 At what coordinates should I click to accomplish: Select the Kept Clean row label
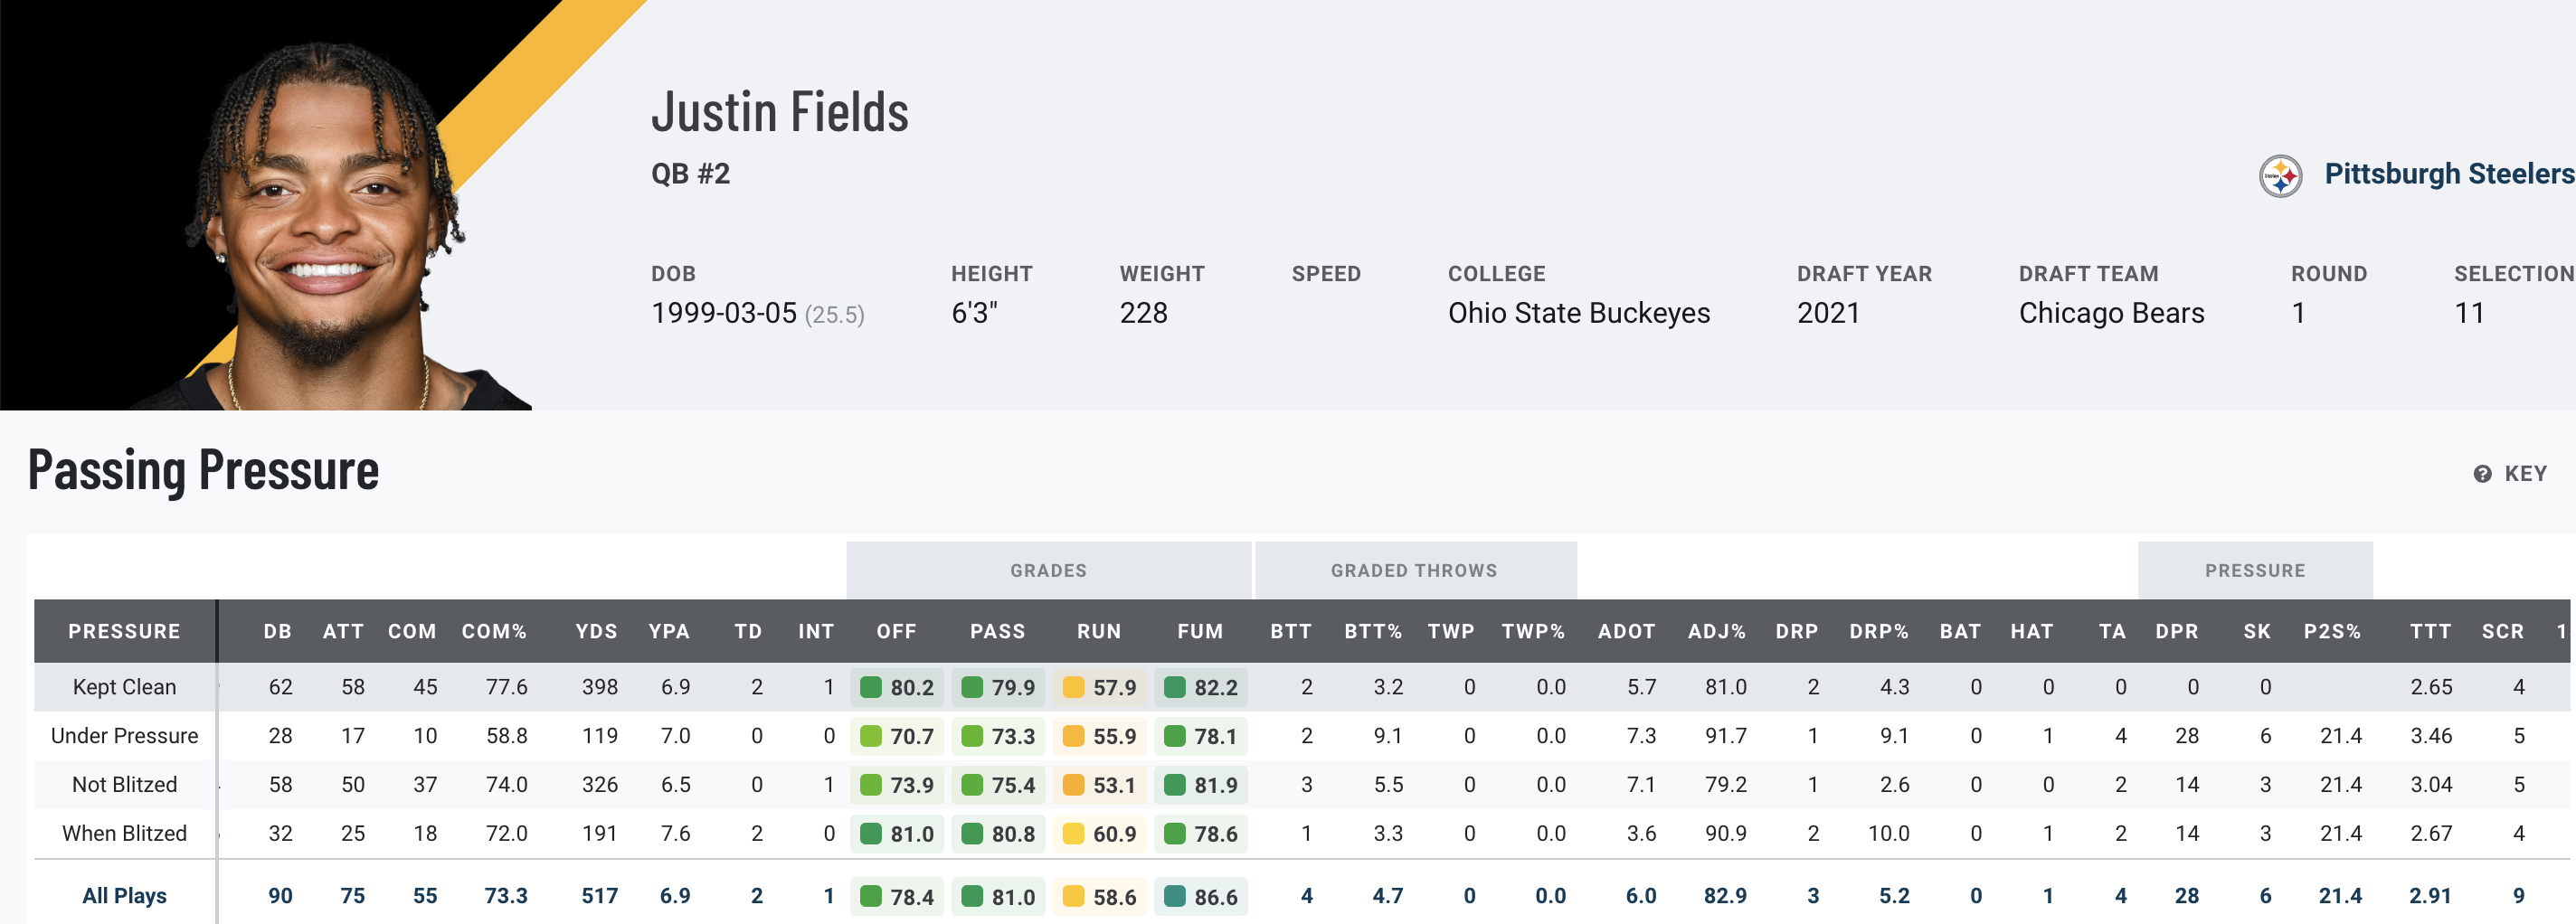click(x=124, y=687)
